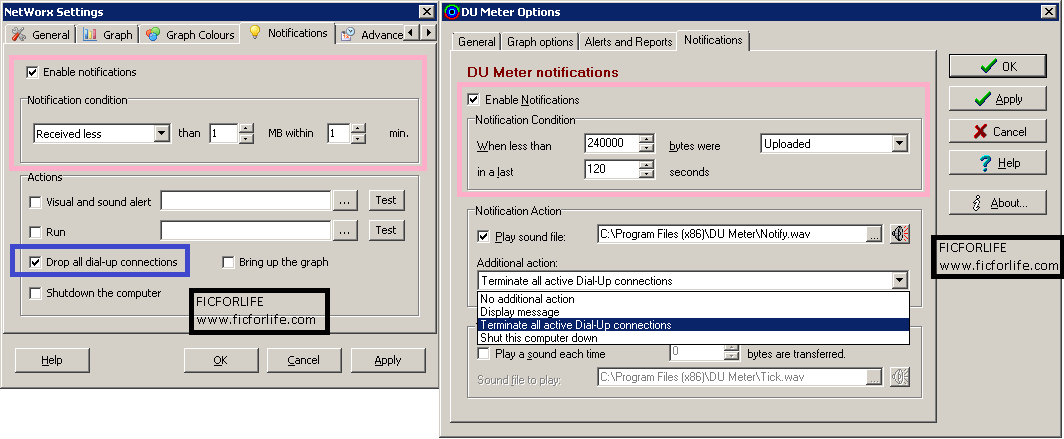Decrease the minutes spinner in NetWorx
Image resolution: width=1064 pixels, height=439 pixels.
[358, 138]
